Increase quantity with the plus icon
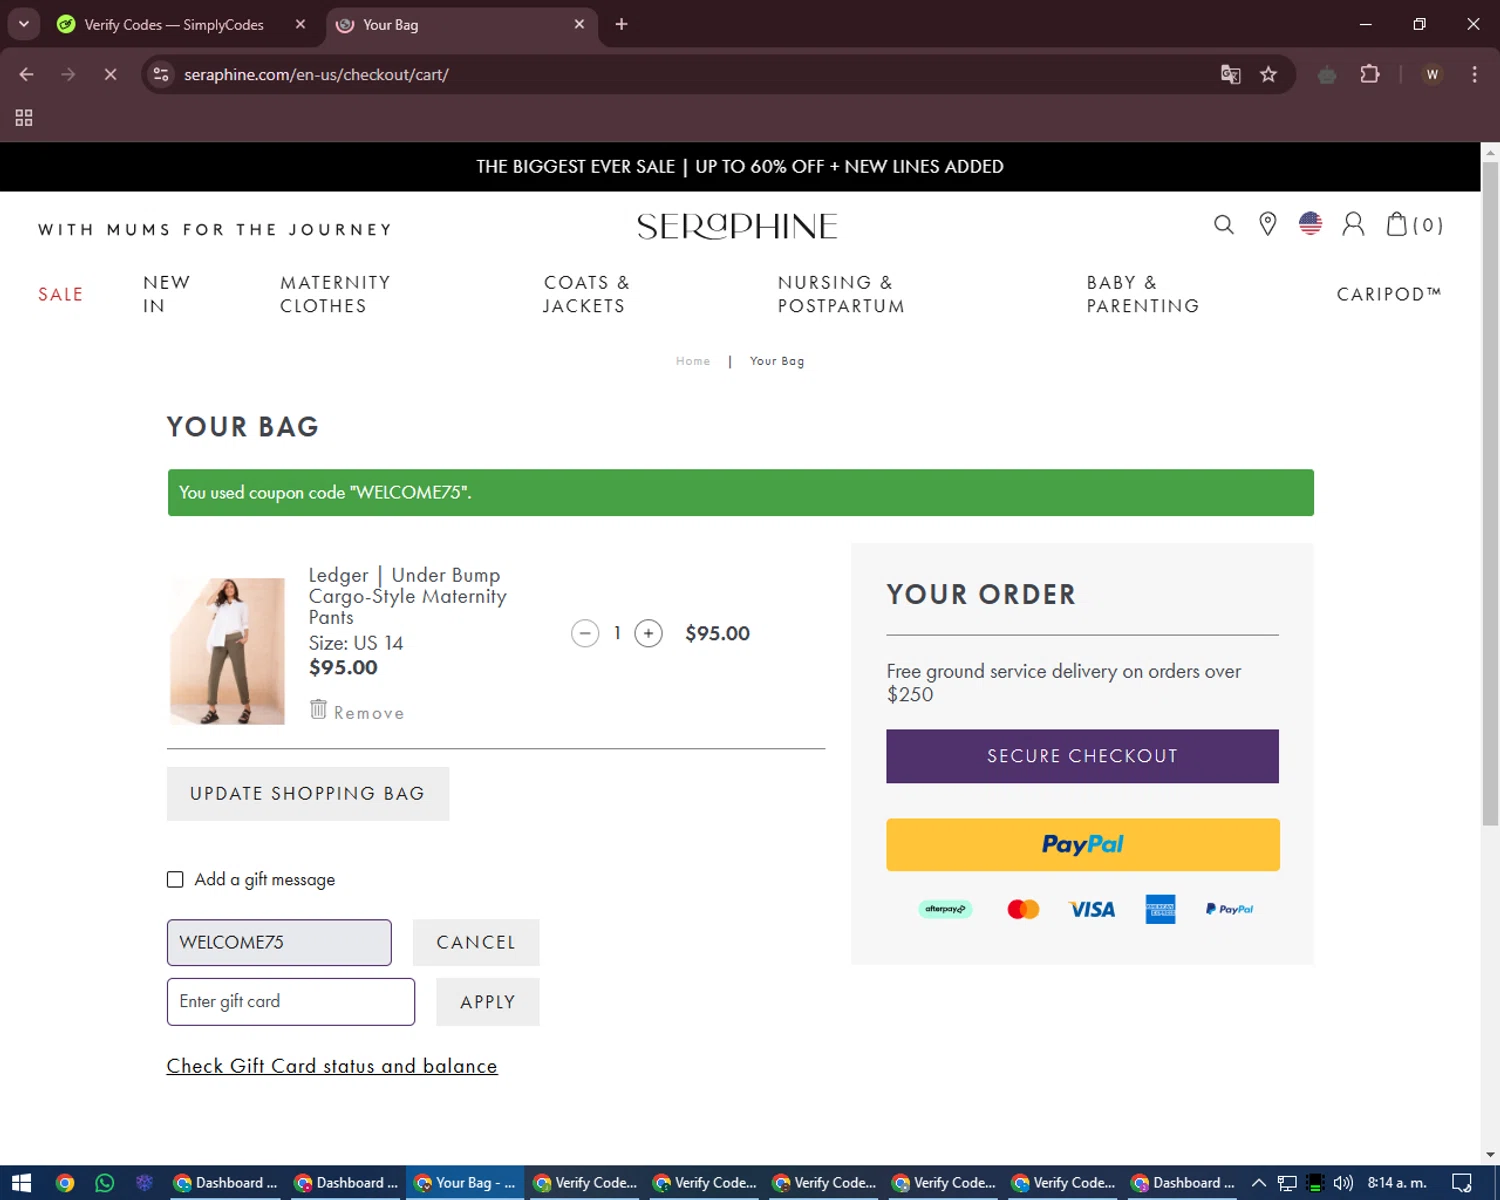Image resolution: width=1500 pixels, height=1200 pixels. 649,633
